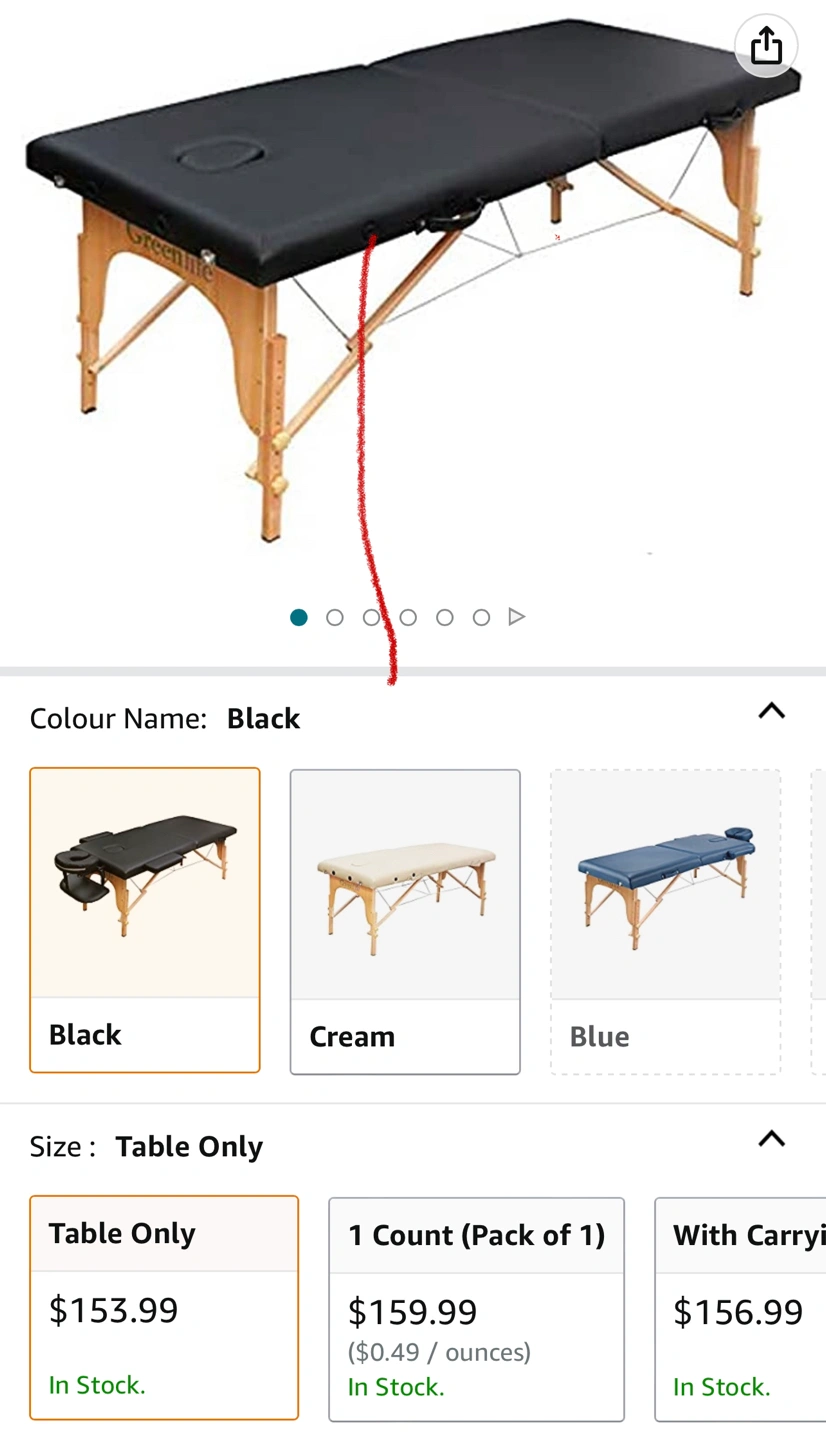Go to the second image carousel dot
Screen dimensions: 826x1440
click(x=335, y=617)
